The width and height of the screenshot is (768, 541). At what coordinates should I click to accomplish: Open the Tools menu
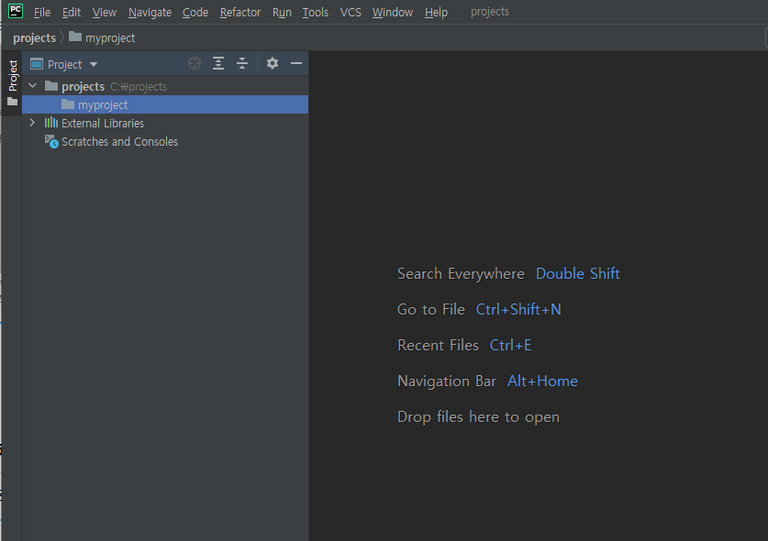pos(315,12)
